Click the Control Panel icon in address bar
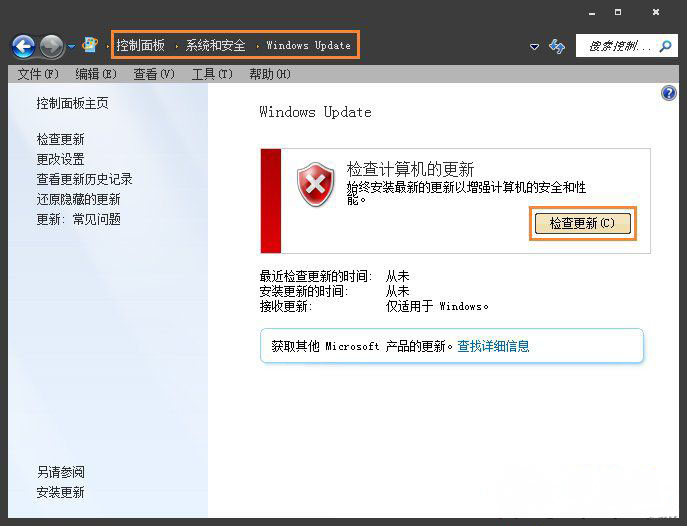The width and height of the screenshot is (687, 526). [x=90, y=45]
